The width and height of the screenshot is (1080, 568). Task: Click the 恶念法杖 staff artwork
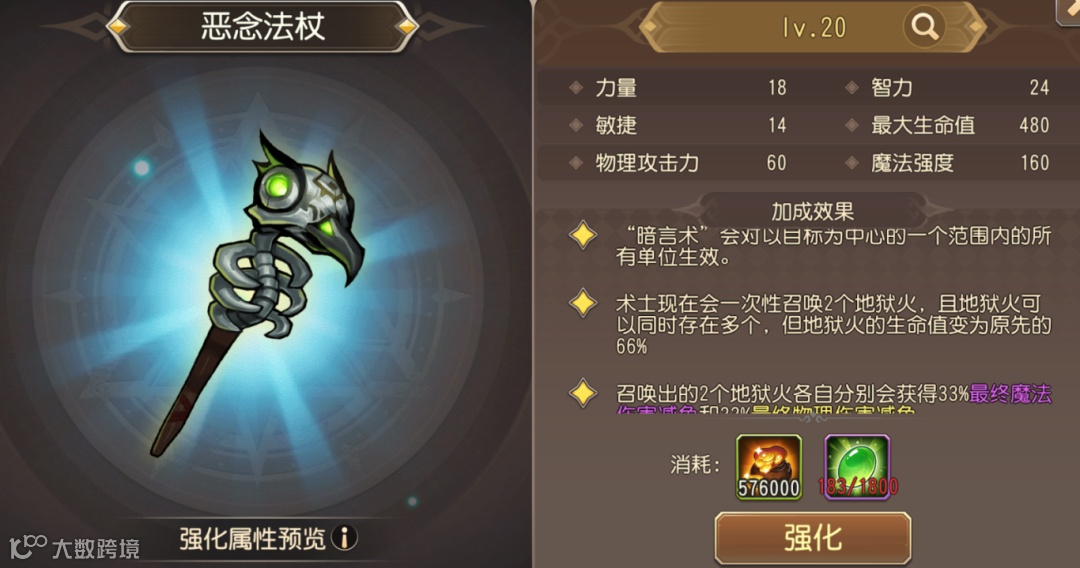[258, 293]
